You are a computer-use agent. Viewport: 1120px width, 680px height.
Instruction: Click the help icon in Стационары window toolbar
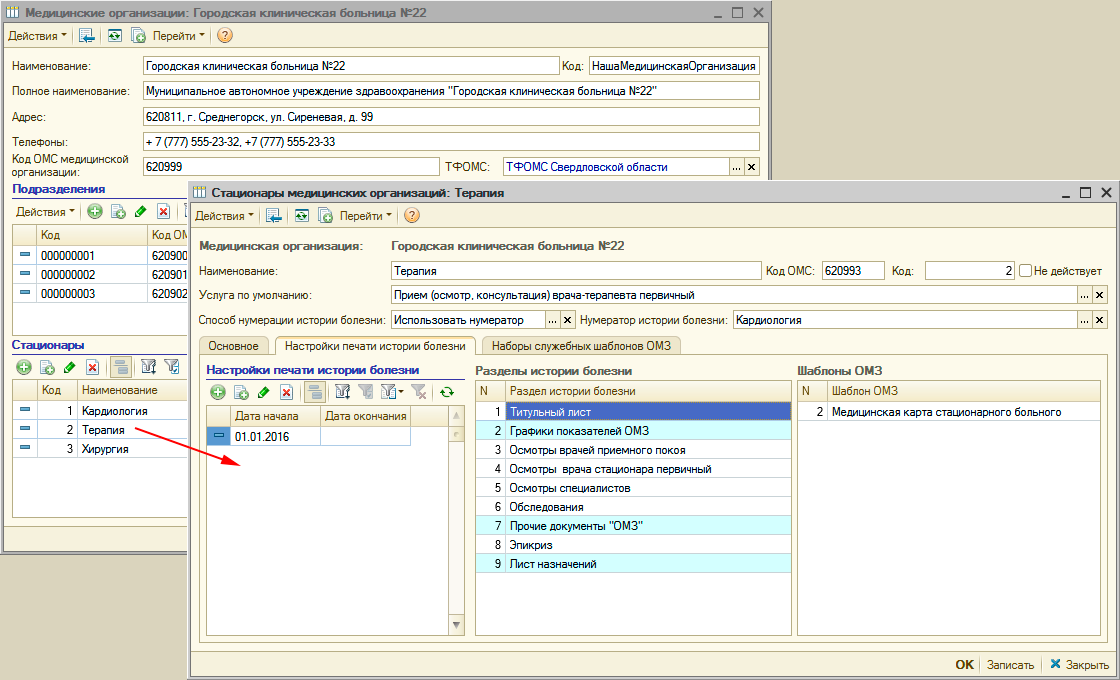coord(411,215)
